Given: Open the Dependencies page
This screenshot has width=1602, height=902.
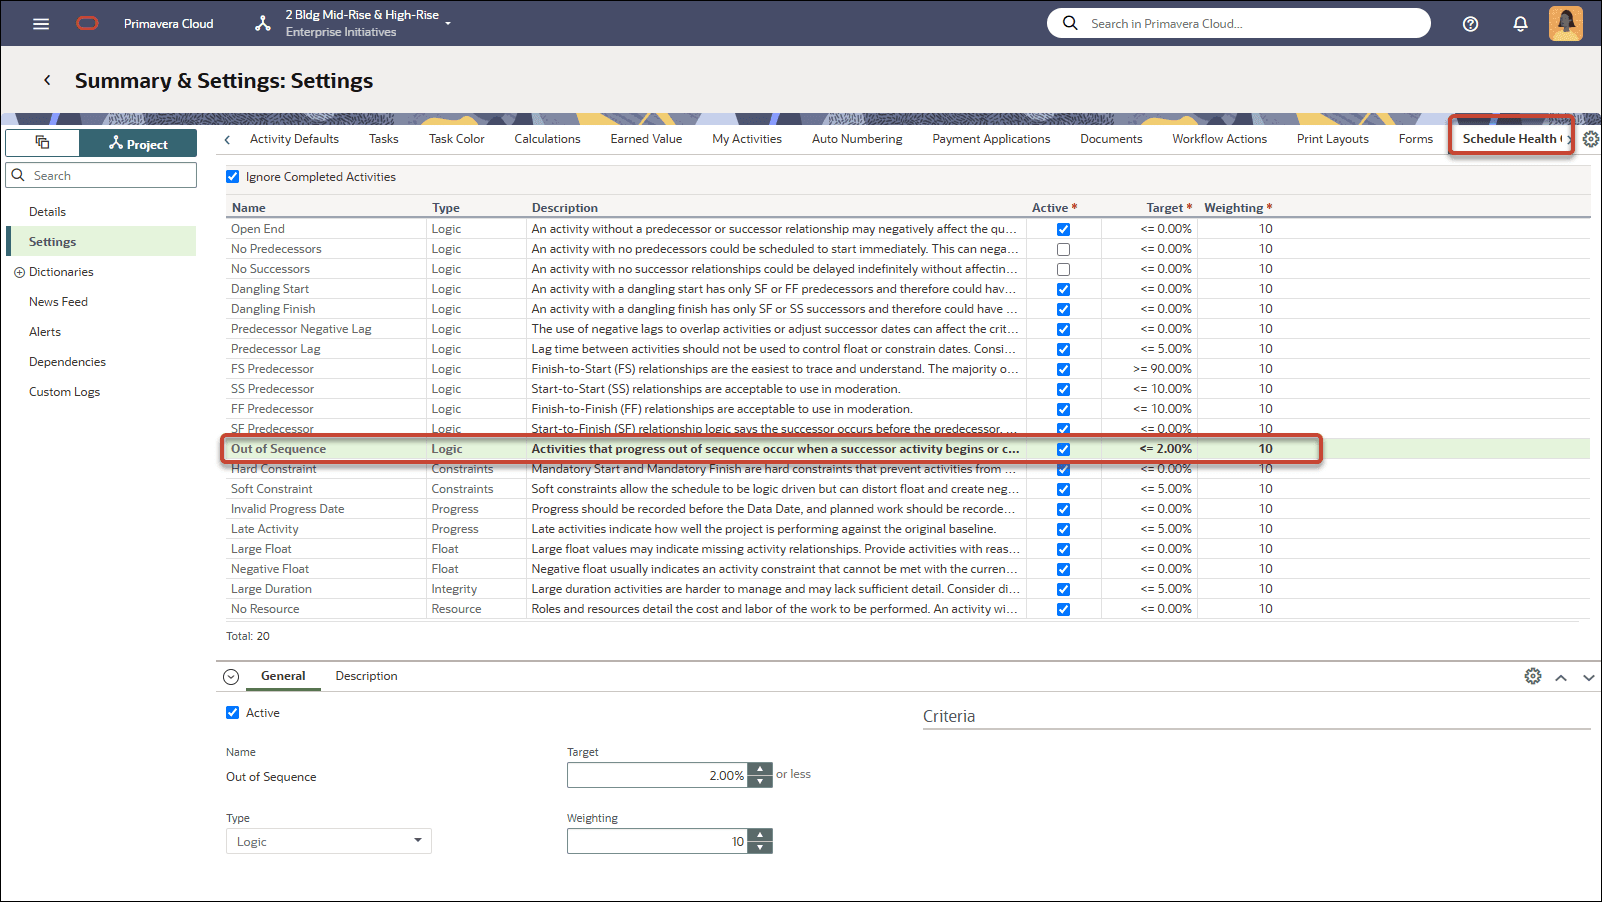Looking at the screenshot, I should click(x=67, y=362).
